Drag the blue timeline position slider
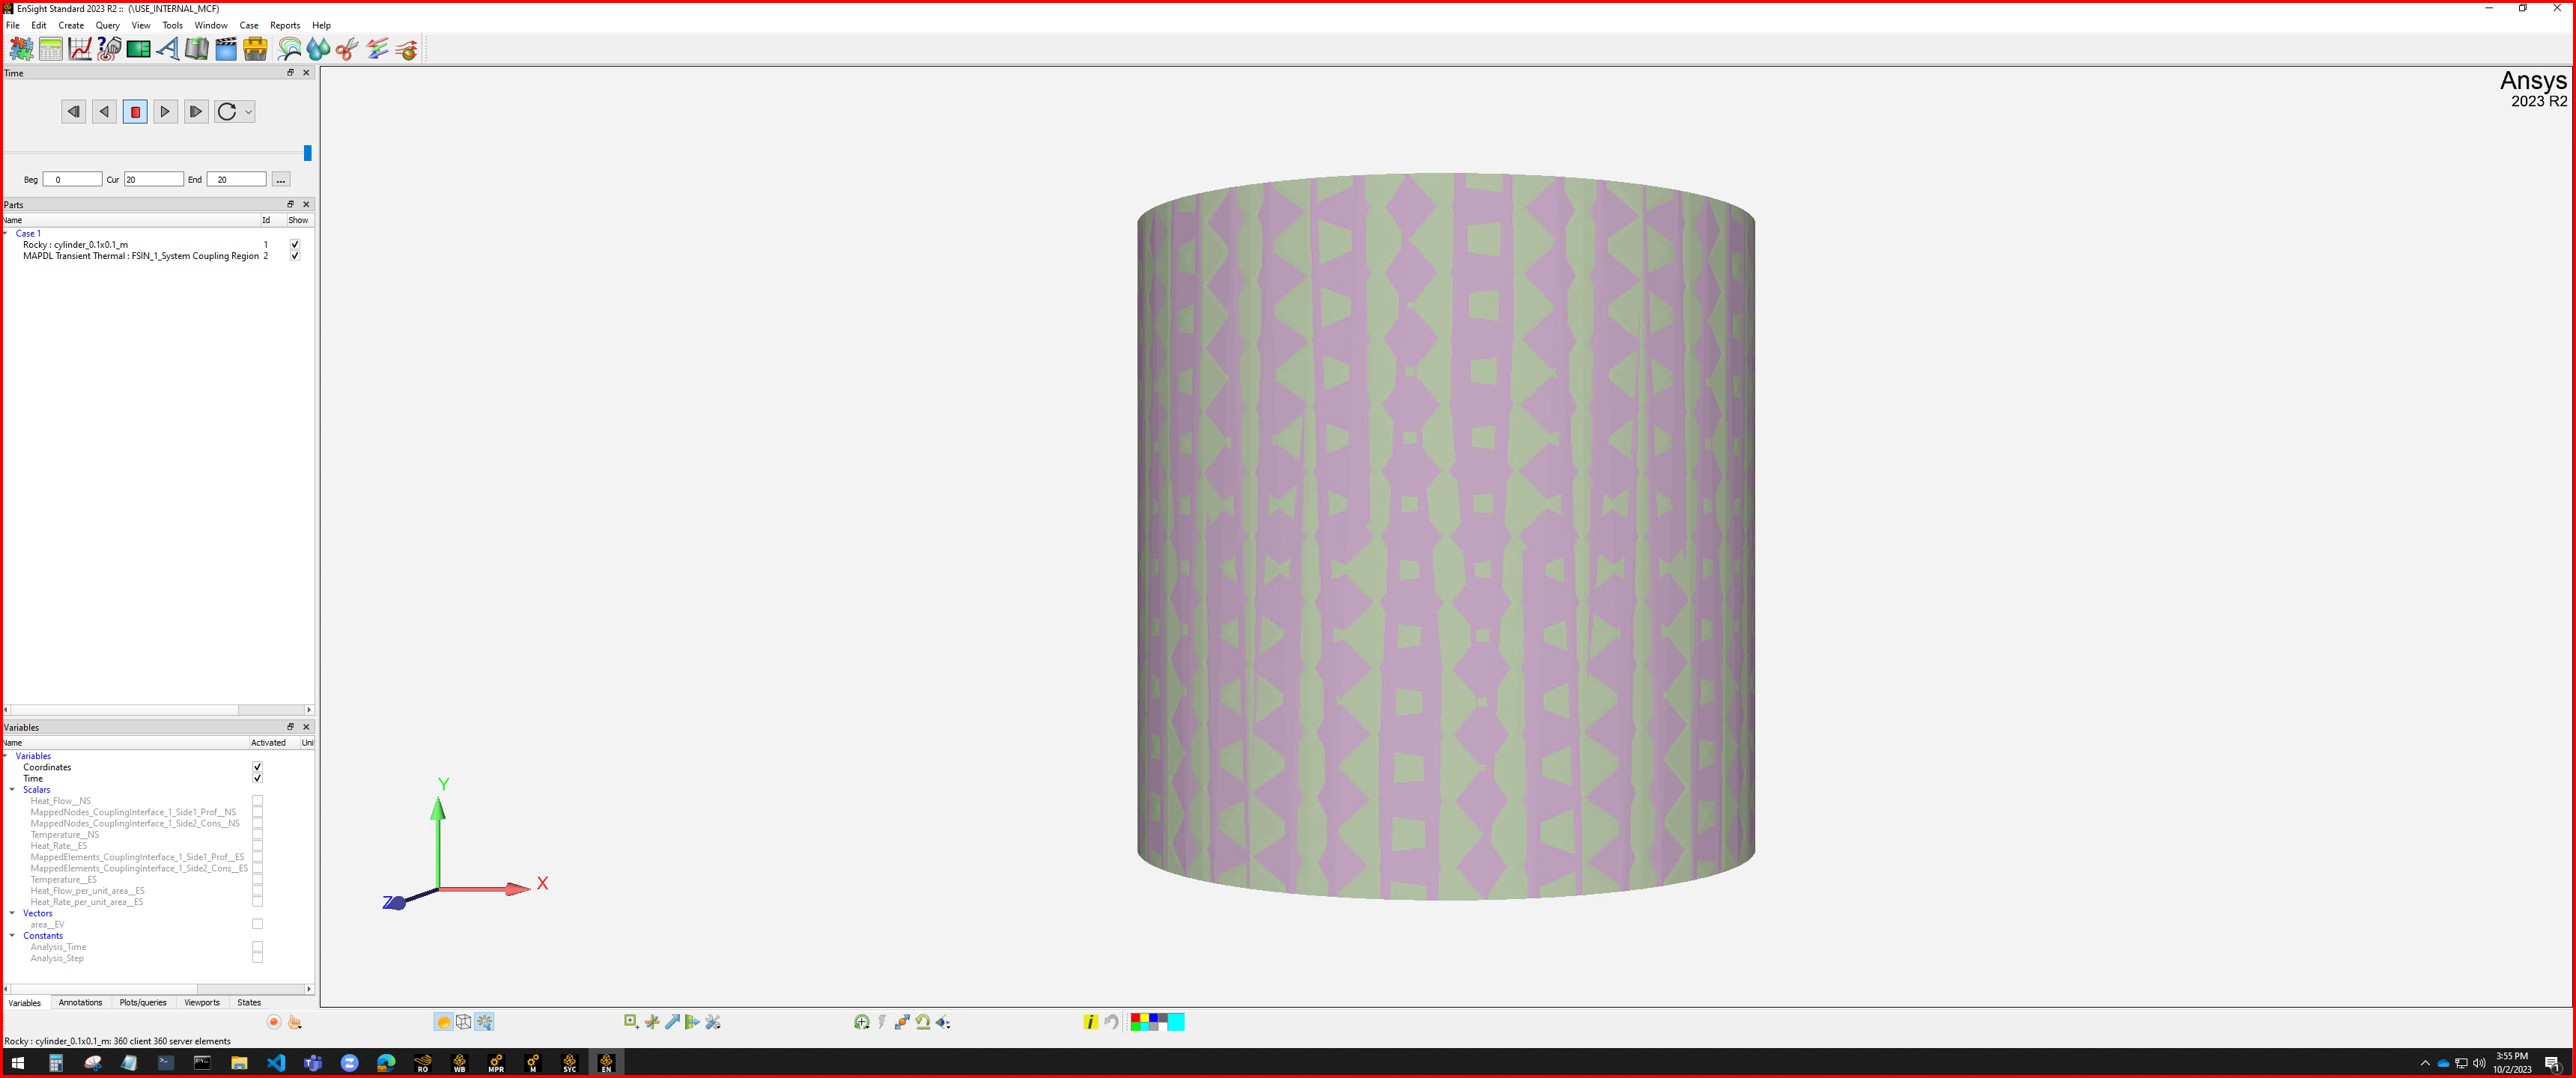The height and width of the screenshot is (1078, 2576). pos(307,150)
